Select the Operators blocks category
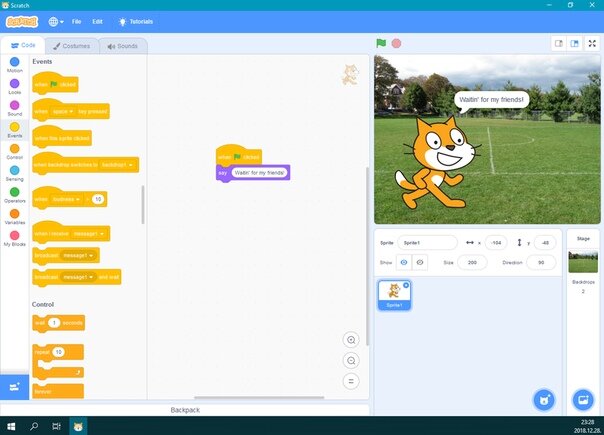 [x=15, y=195]
